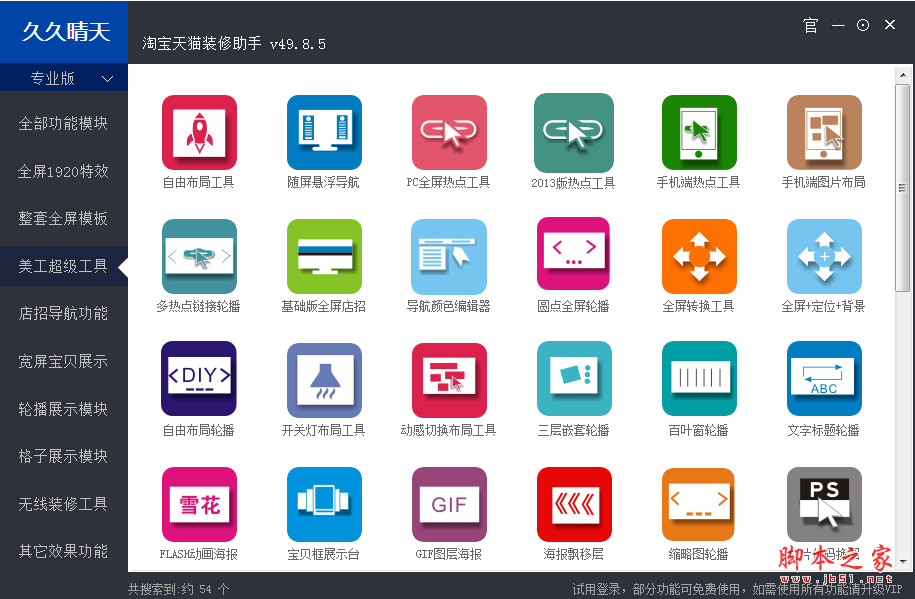Click the 共搜索到:约 54 个 status text

click(x=179, y=589)
